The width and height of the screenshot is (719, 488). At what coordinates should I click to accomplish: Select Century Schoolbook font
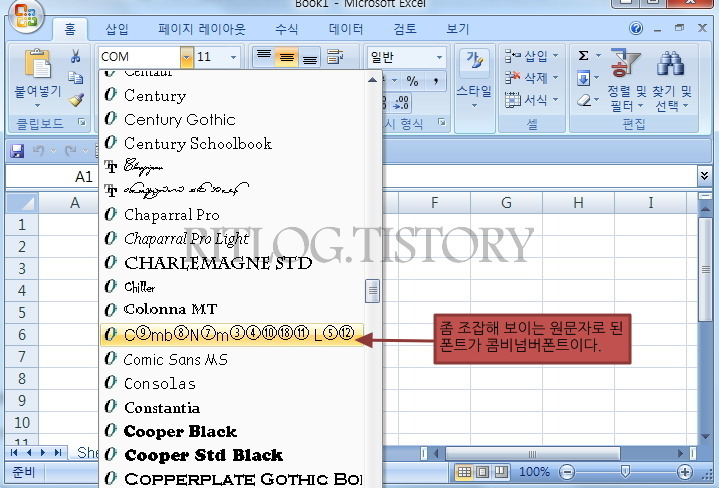tap(232, 143)
